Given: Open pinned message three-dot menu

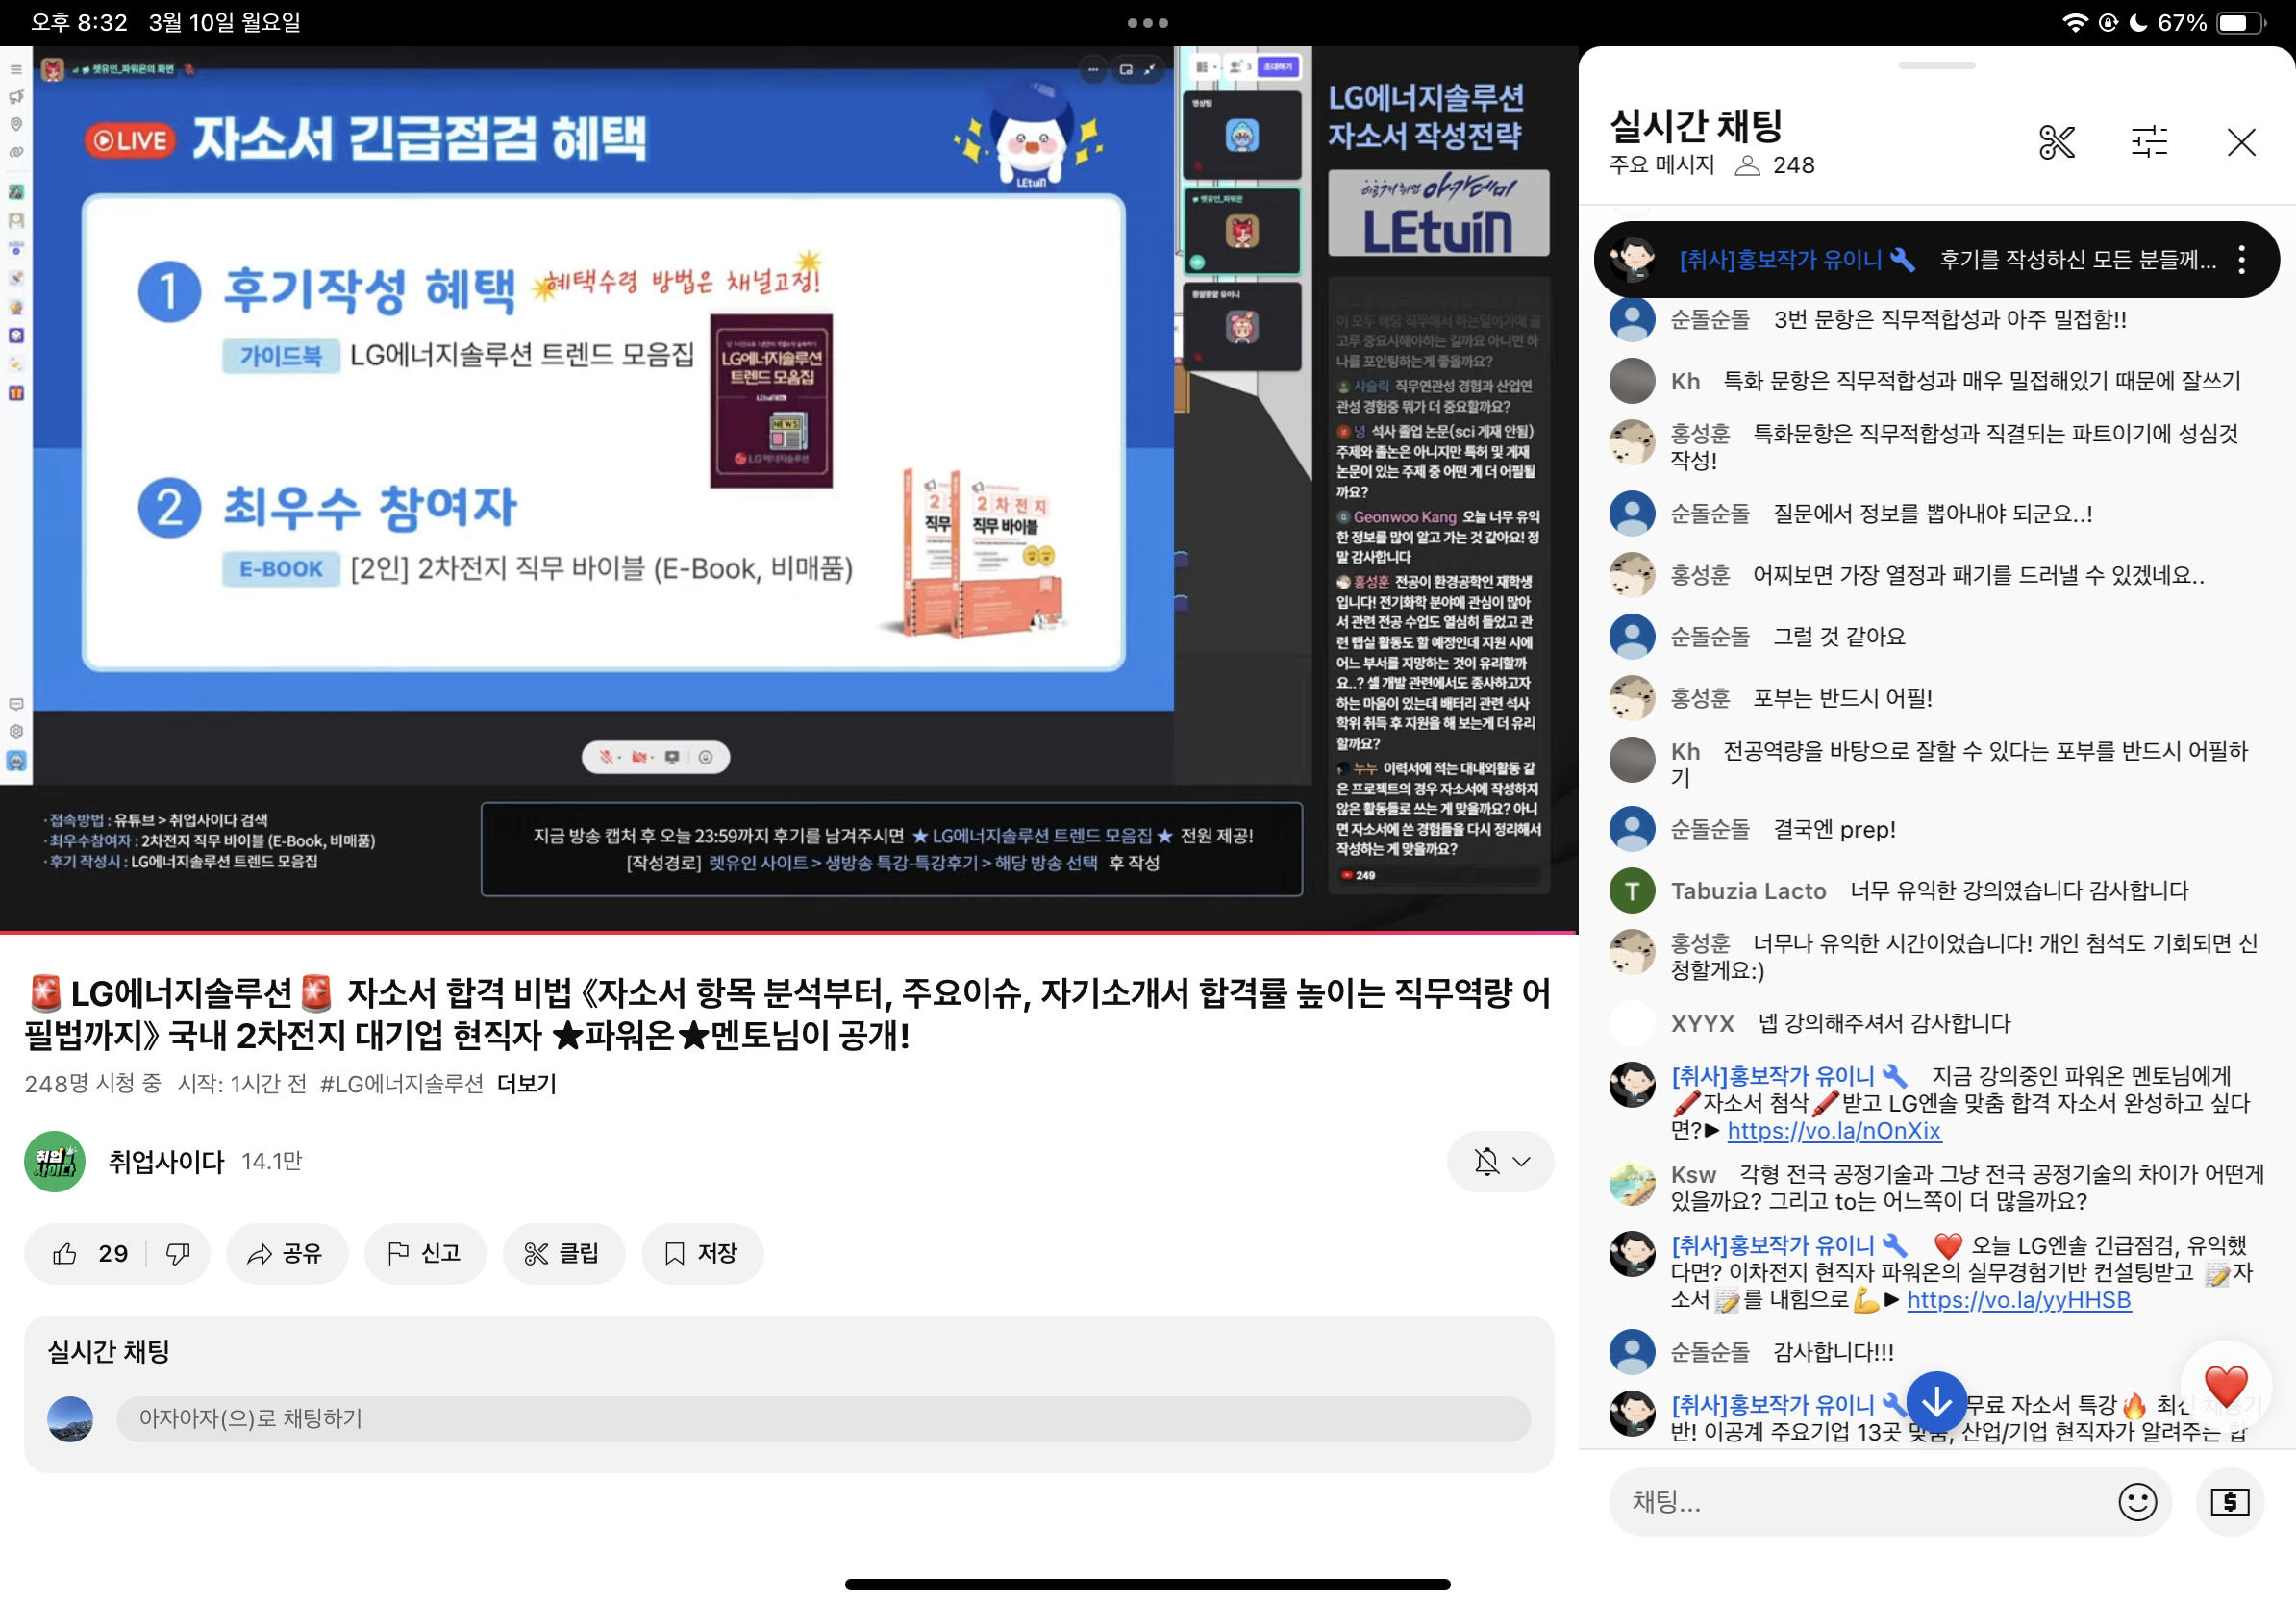Looking at the screenshot, I should point(2241,260).
